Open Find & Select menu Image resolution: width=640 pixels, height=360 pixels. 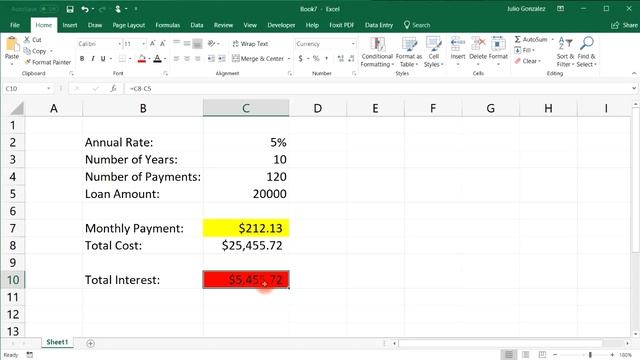(587, 52)
